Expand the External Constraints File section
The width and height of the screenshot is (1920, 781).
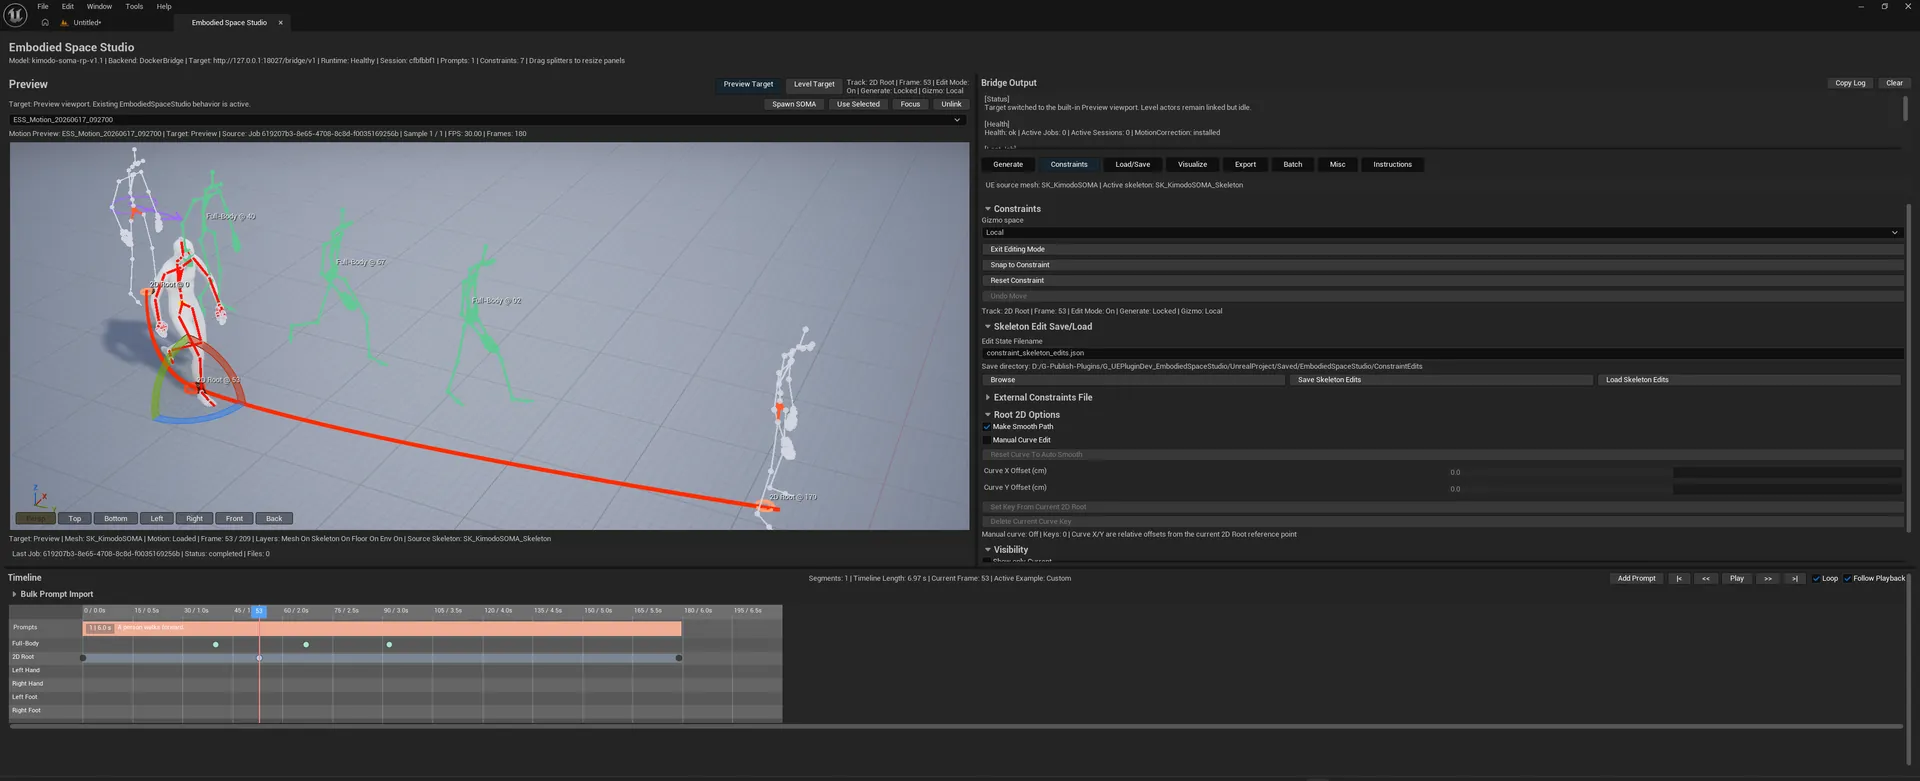point(988,398)
